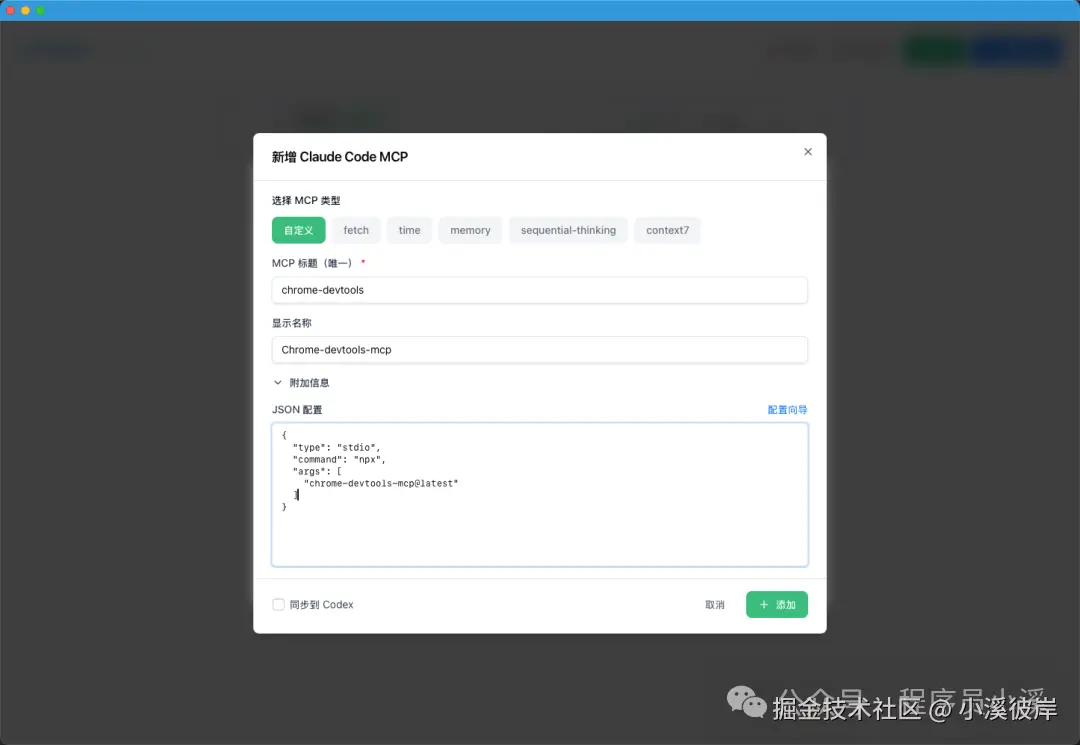This screenshot has width=1080, height=745.
Task: Select the context7 MCP type
Action: [x=667, y=230]
